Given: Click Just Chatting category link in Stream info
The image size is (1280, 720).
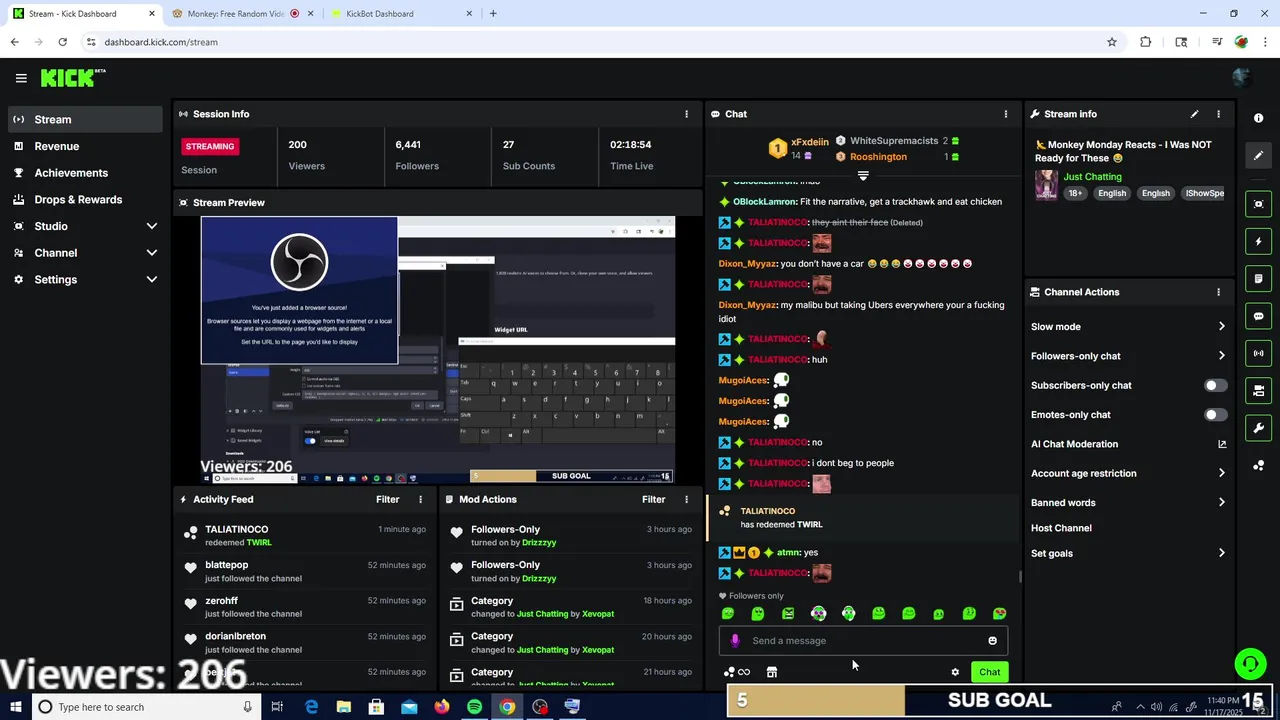Looking at the screenshot, I should (1092, 177).
